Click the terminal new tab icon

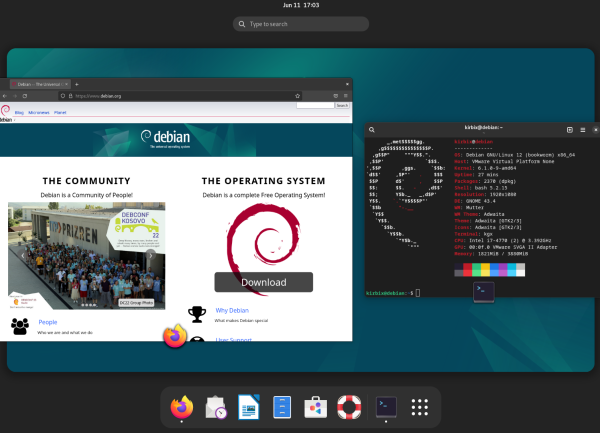570,130
